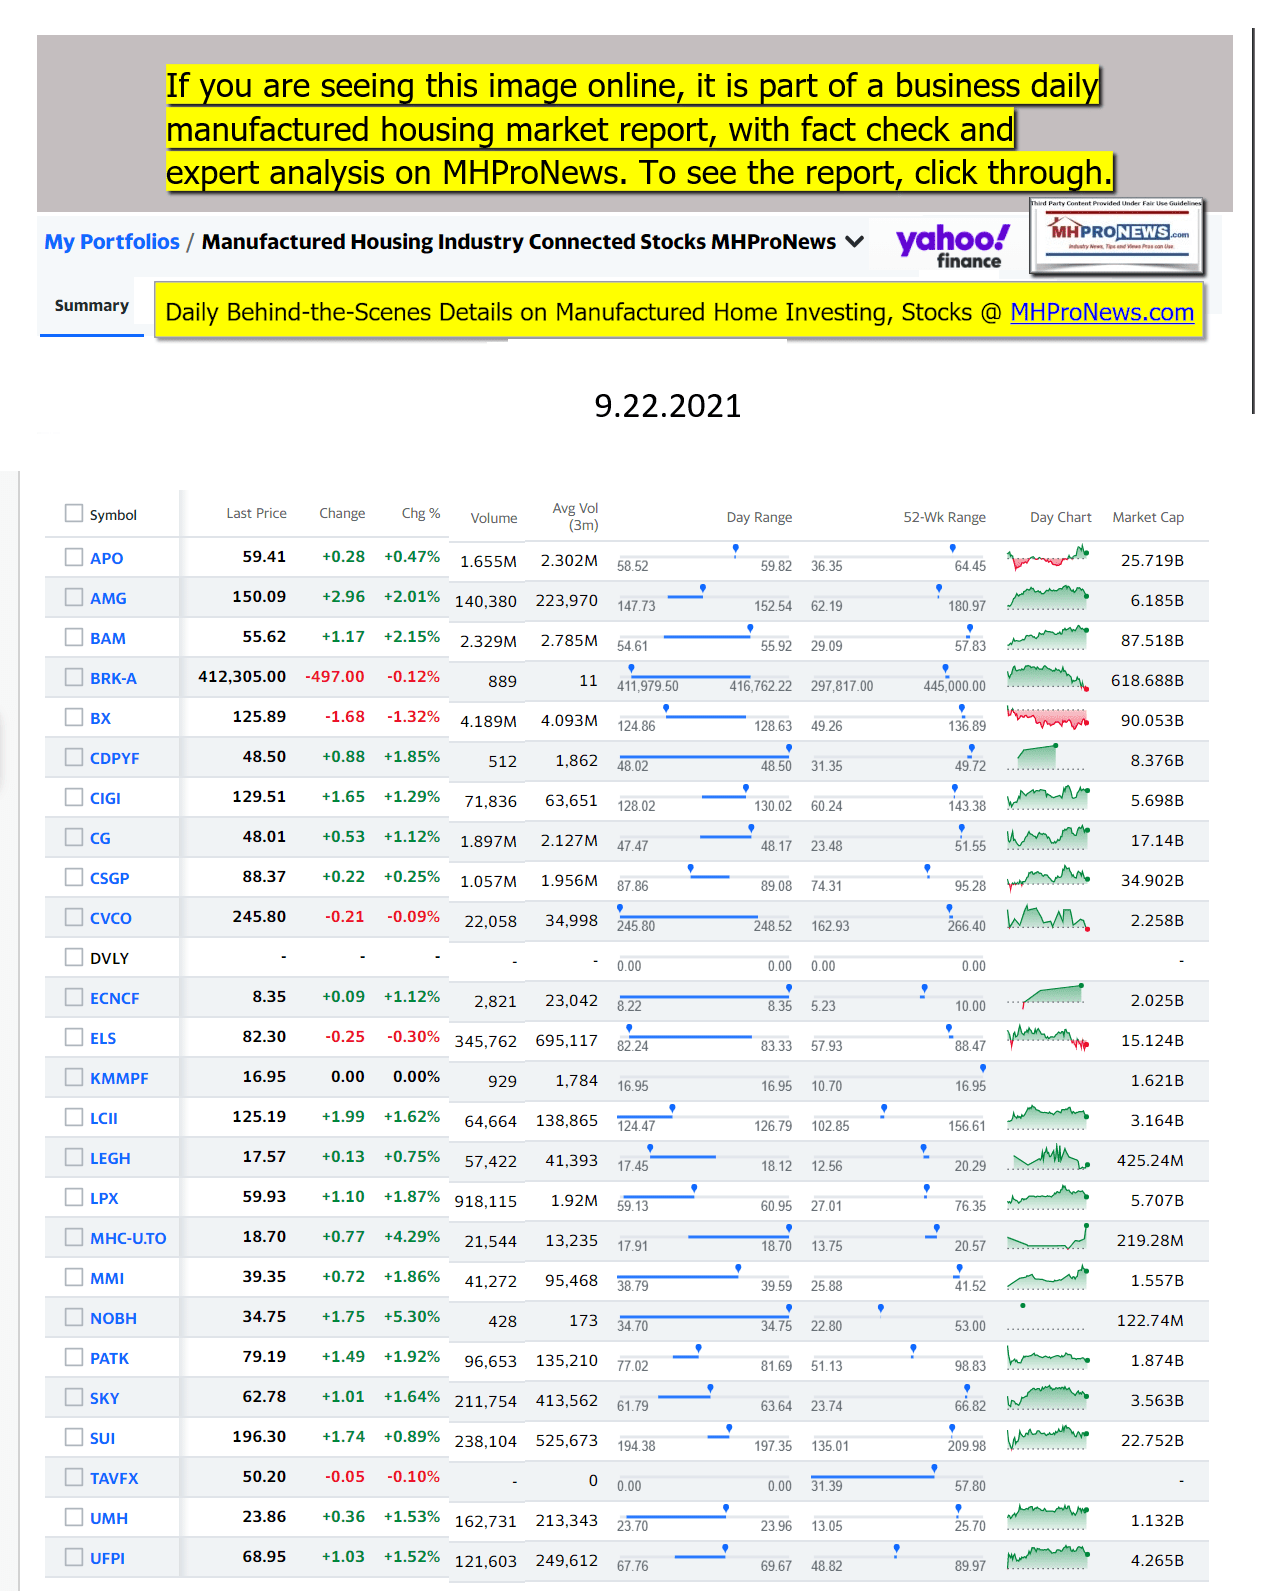Open the MHC-U.TO day chart sparkline

1048,1237
